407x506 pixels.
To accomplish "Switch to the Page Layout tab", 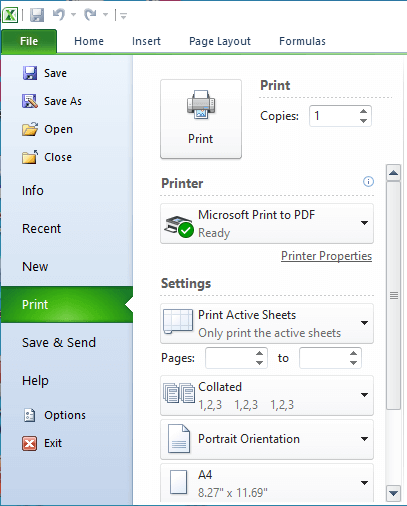I will click(x=220, y=41).
